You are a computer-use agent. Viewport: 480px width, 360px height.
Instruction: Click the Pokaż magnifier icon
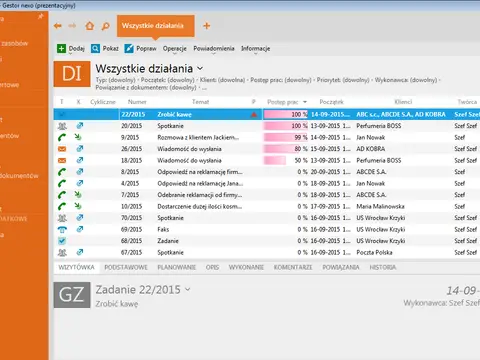point(95,49)
